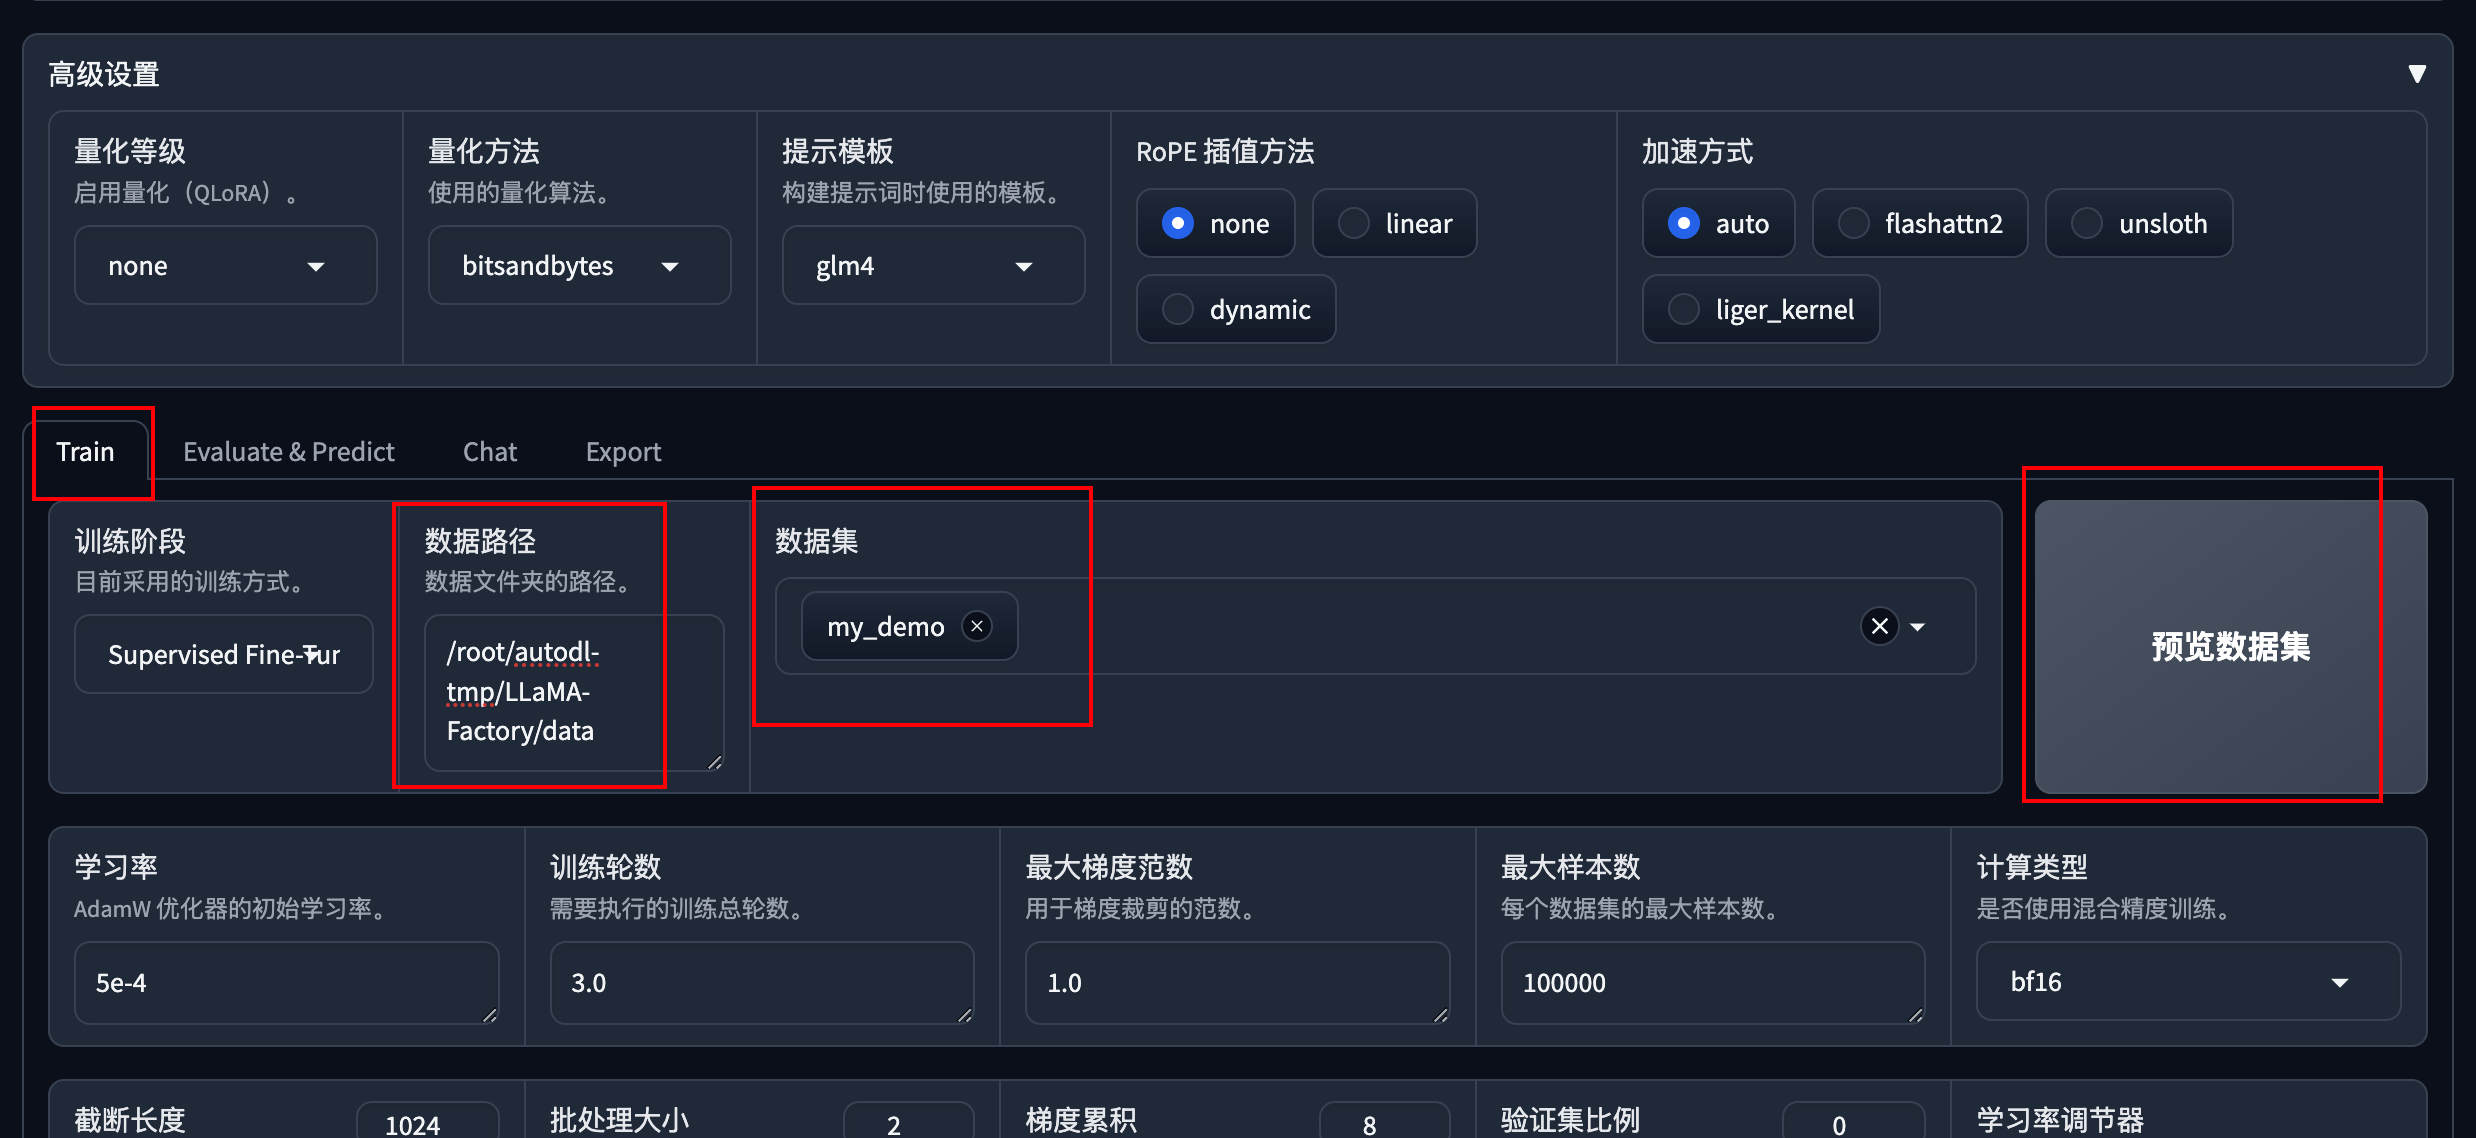Select the dynamic RoPE option

(x=1236, y=309)
